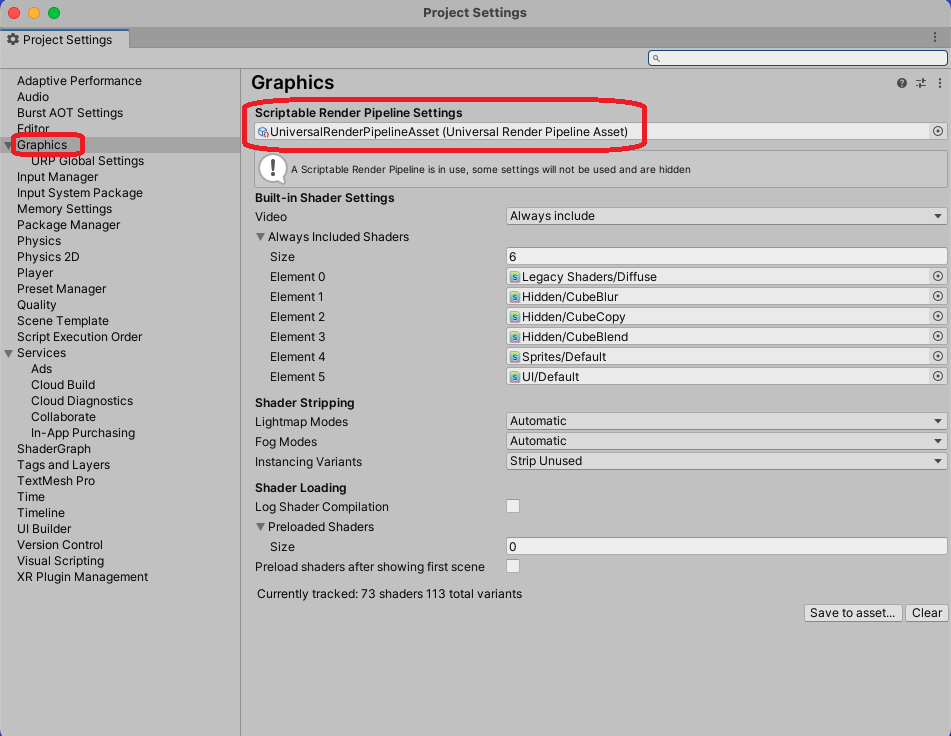Open the Video dropdown set to Always include
951x736 pixels.
(726, 216)
